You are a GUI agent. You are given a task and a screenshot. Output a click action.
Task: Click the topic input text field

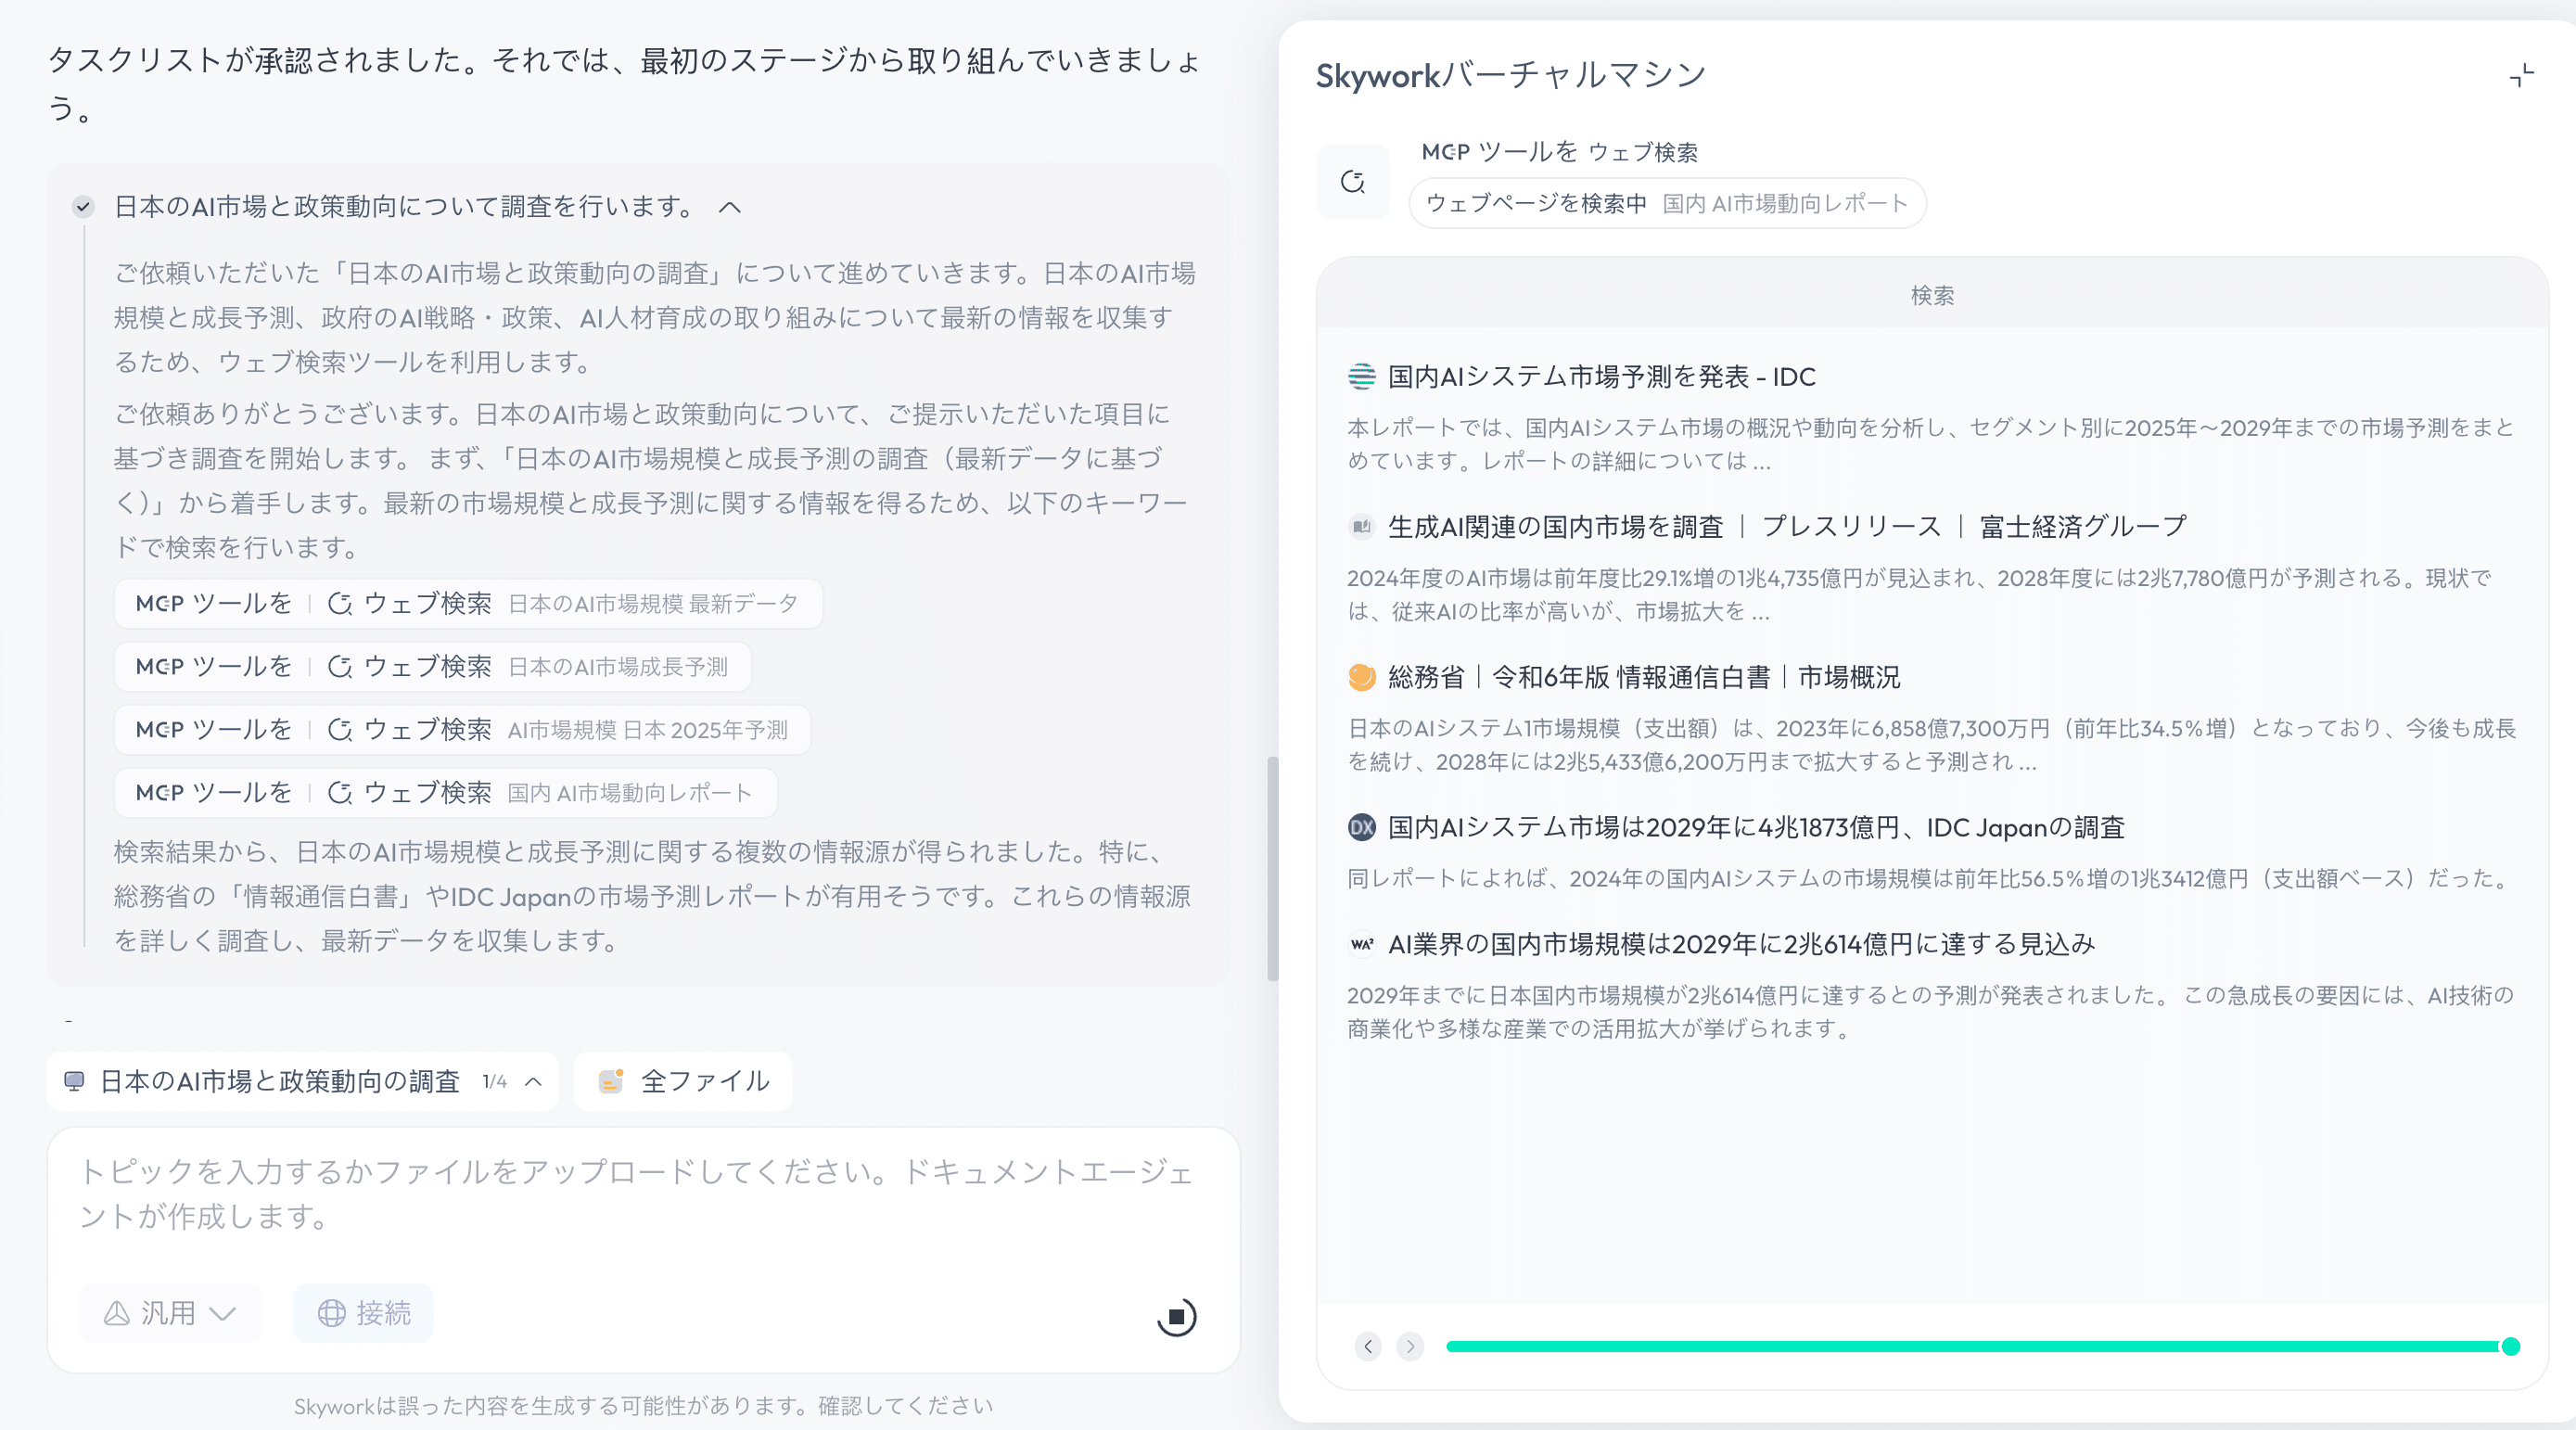tap(640, 1195)
